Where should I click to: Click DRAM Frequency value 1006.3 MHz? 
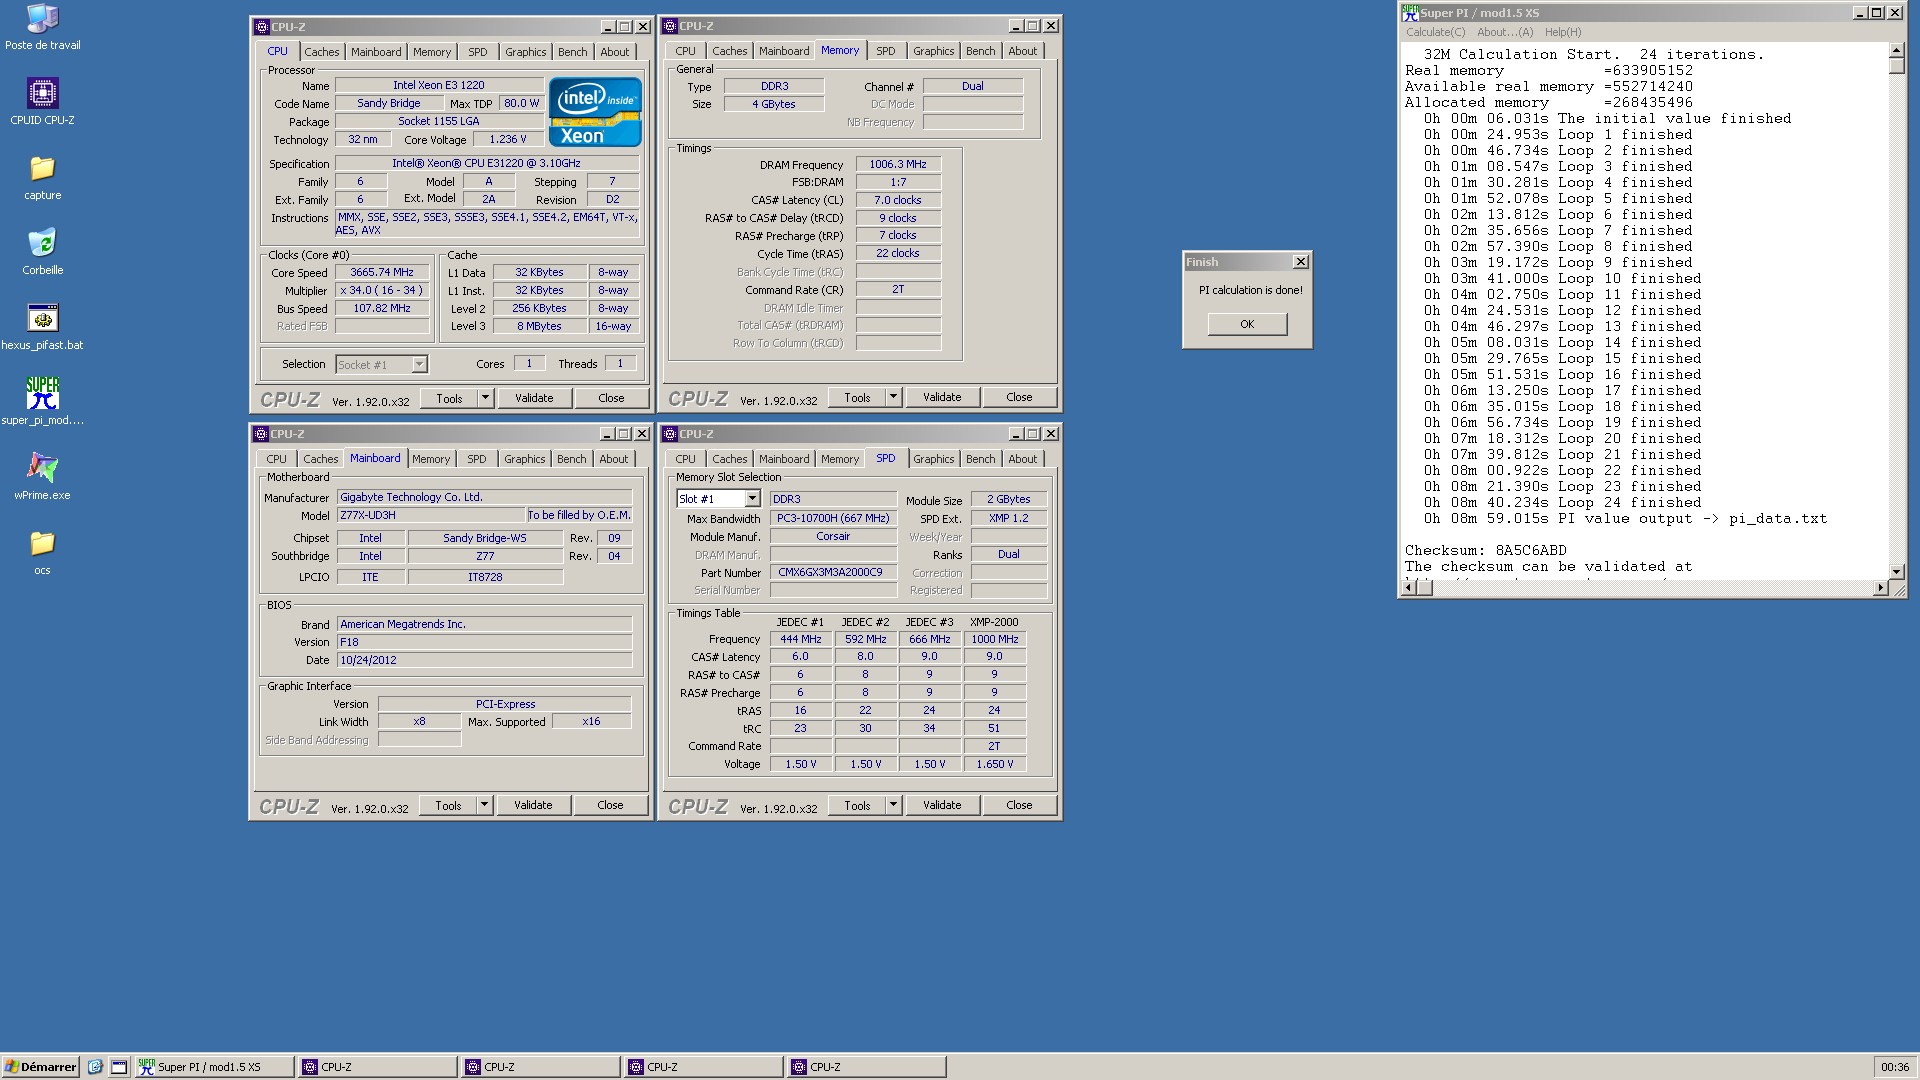pyautogui.click(x=898, y=164)
